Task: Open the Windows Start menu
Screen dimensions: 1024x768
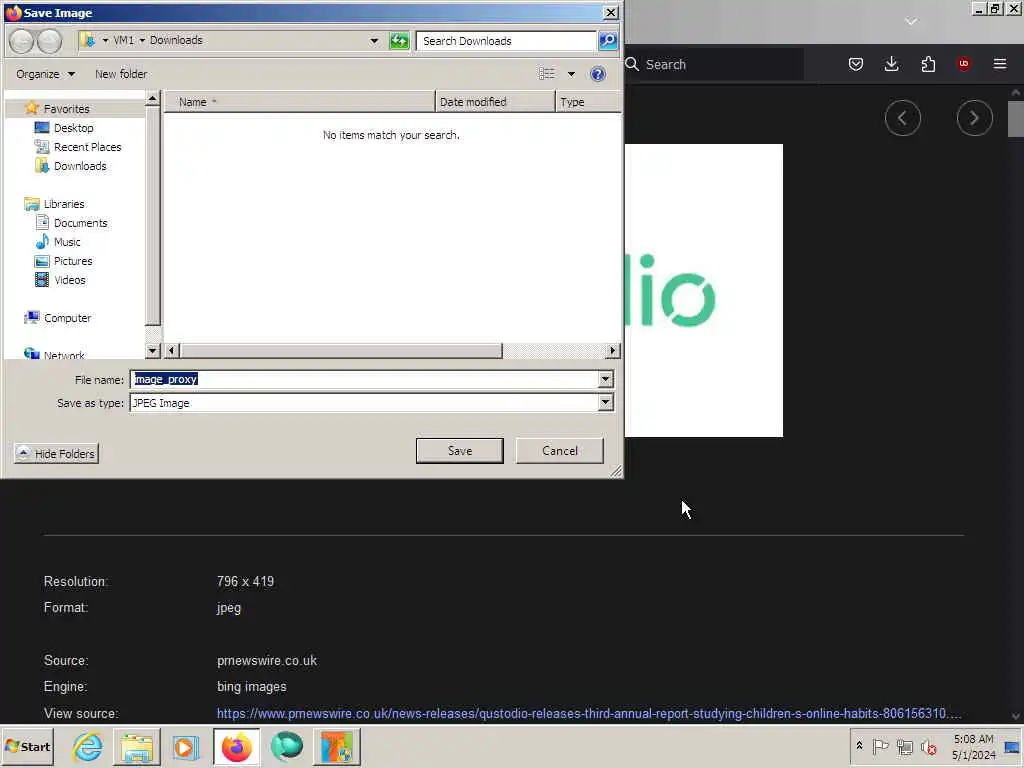Action: [27, 746]
